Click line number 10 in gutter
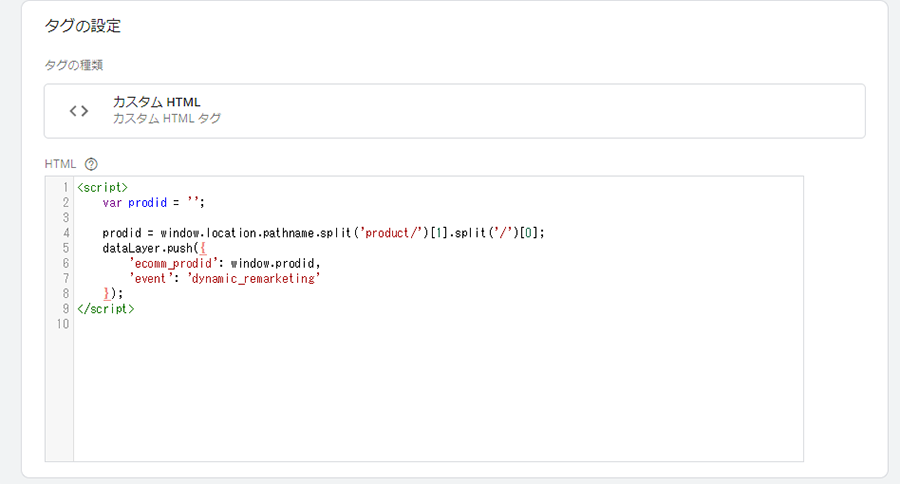This screenshot has width=900, height=484. pos(62,324)
